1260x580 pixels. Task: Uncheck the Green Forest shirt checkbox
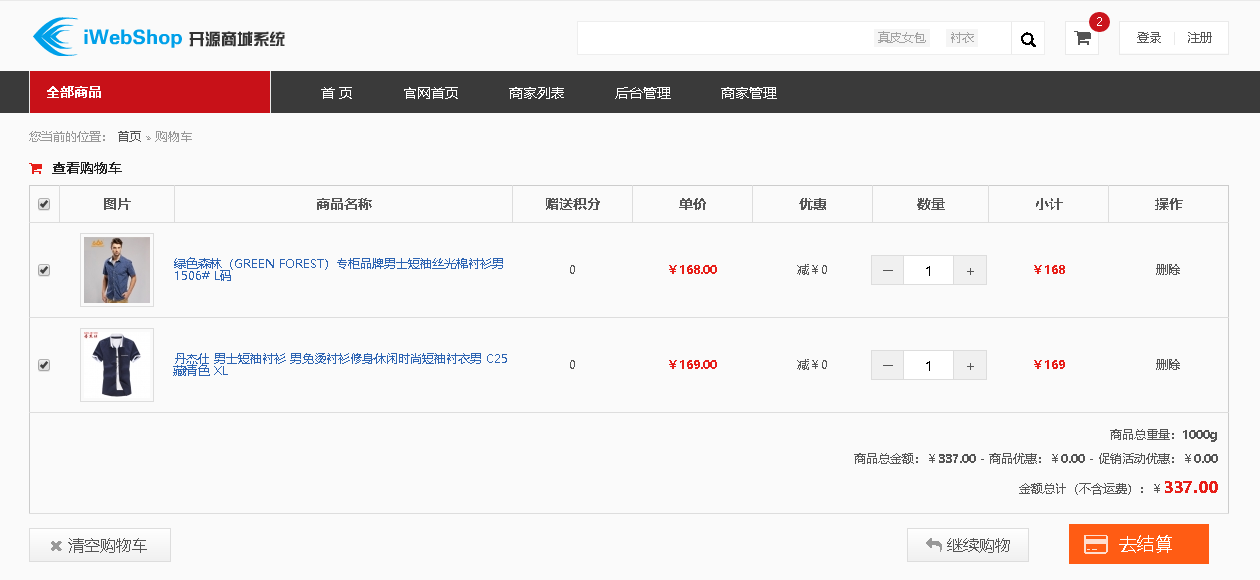44,270
